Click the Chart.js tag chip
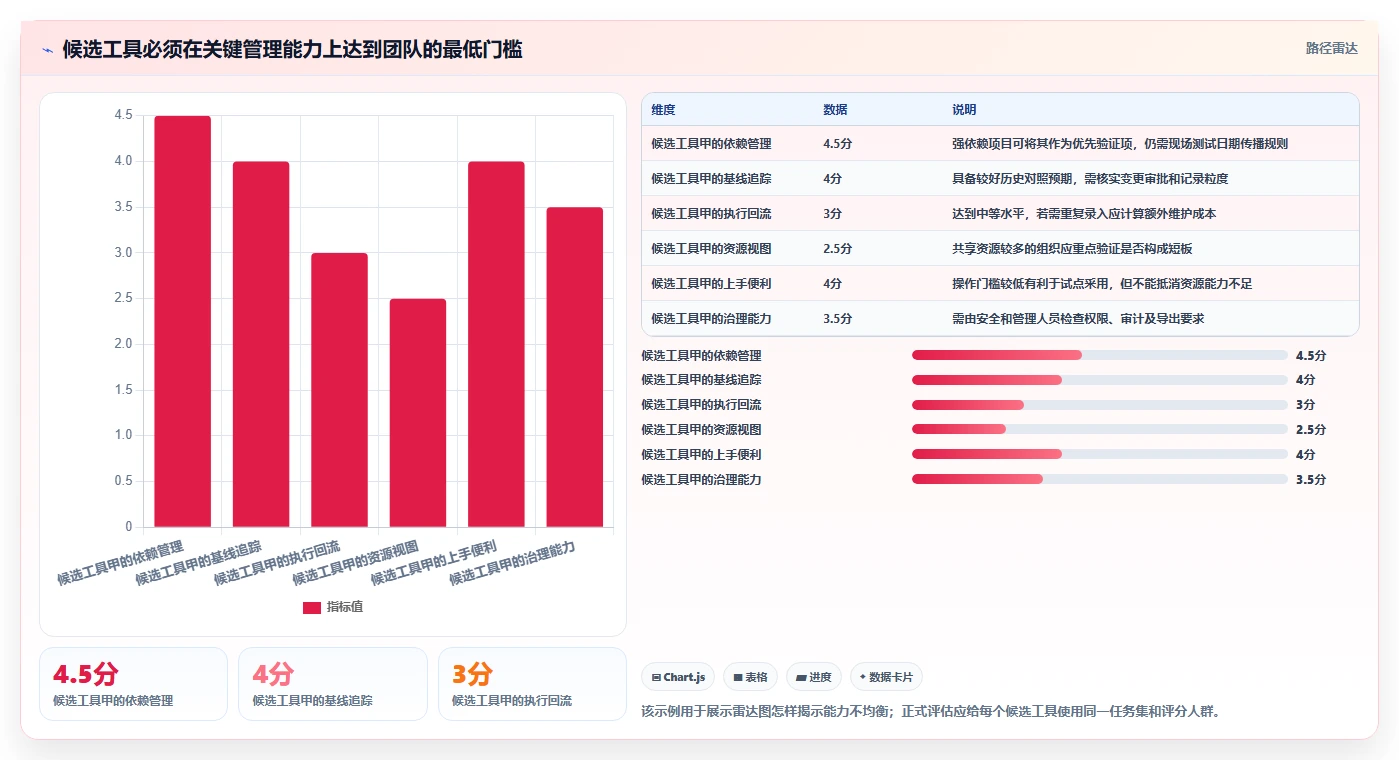 pos(678,677)
